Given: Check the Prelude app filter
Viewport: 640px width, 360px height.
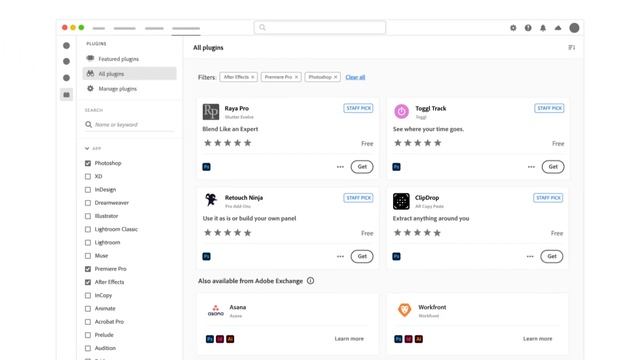Looking at the screenshot, I should coord(88,335).
